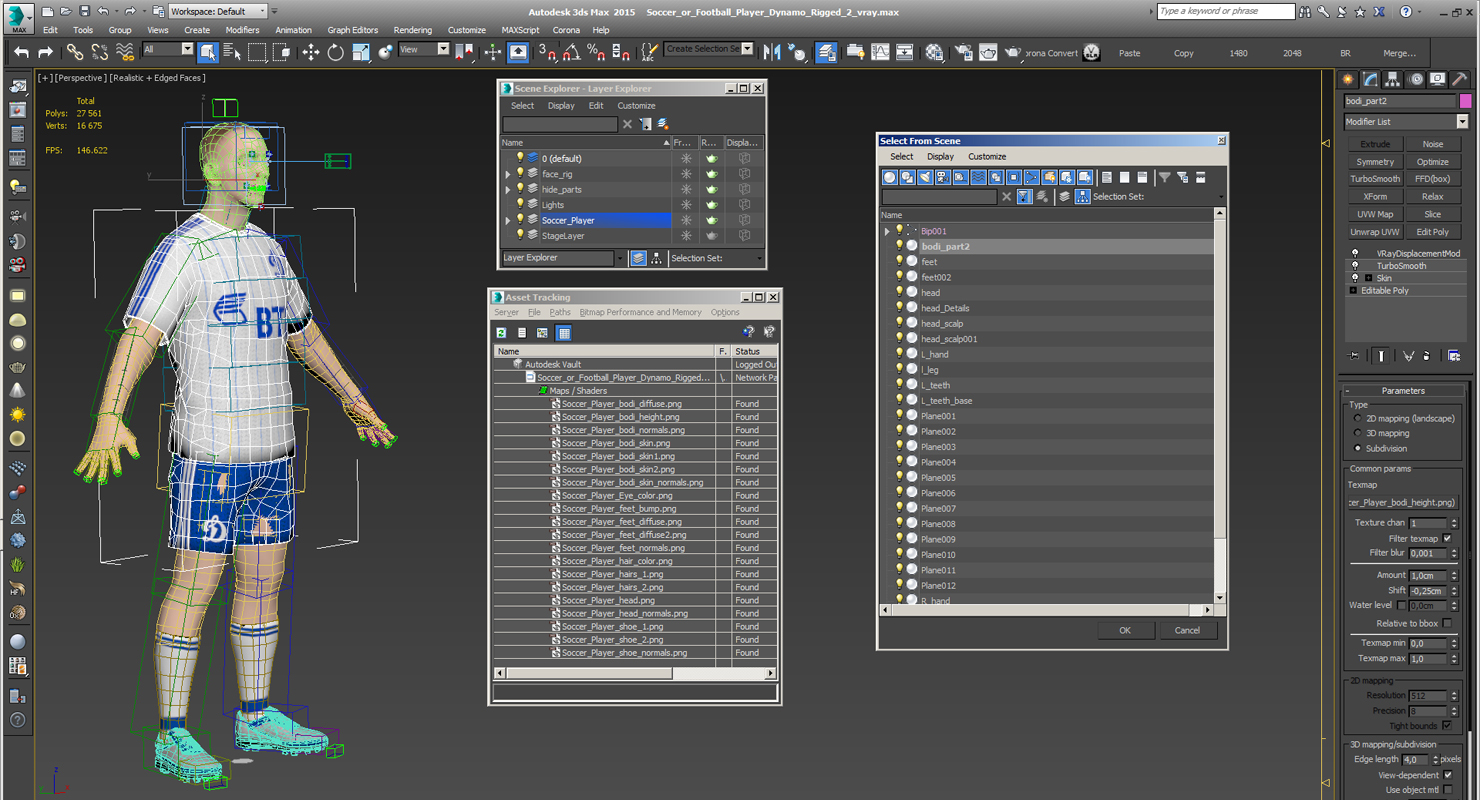Open the Modifiers menu
Viewport: 1480px width, 800px height.
(x=242, y=30)
